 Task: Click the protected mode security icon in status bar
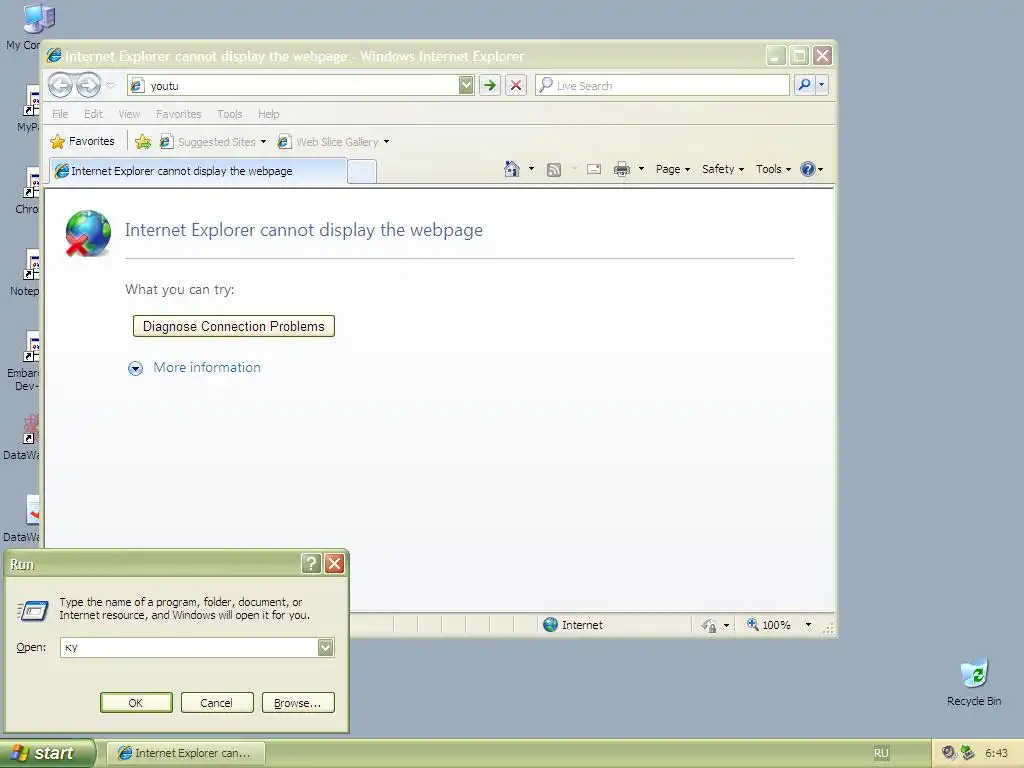pyautogui.click(x=709, y=625)
